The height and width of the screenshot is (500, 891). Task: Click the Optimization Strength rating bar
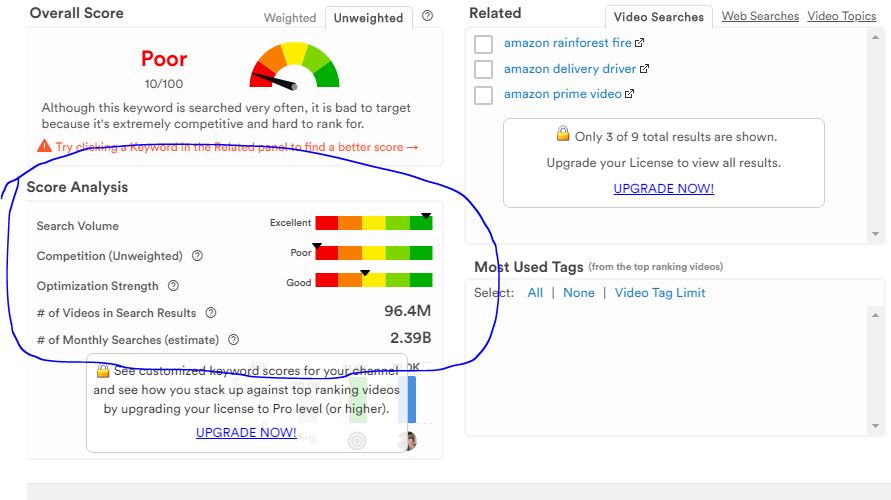point(374,280)
